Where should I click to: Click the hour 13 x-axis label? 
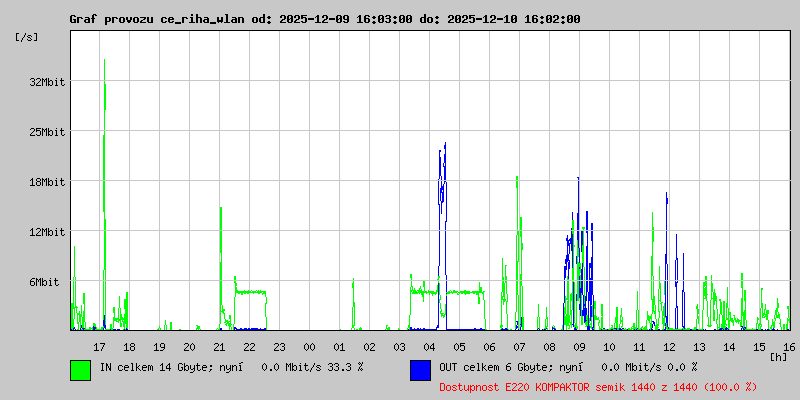coord(699,347)
